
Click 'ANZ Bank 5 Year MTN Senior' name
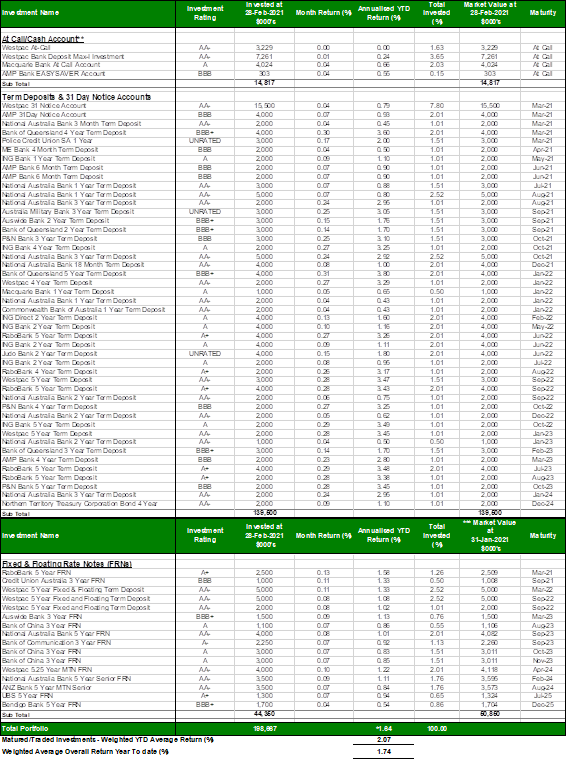click(x=47, y=688)
